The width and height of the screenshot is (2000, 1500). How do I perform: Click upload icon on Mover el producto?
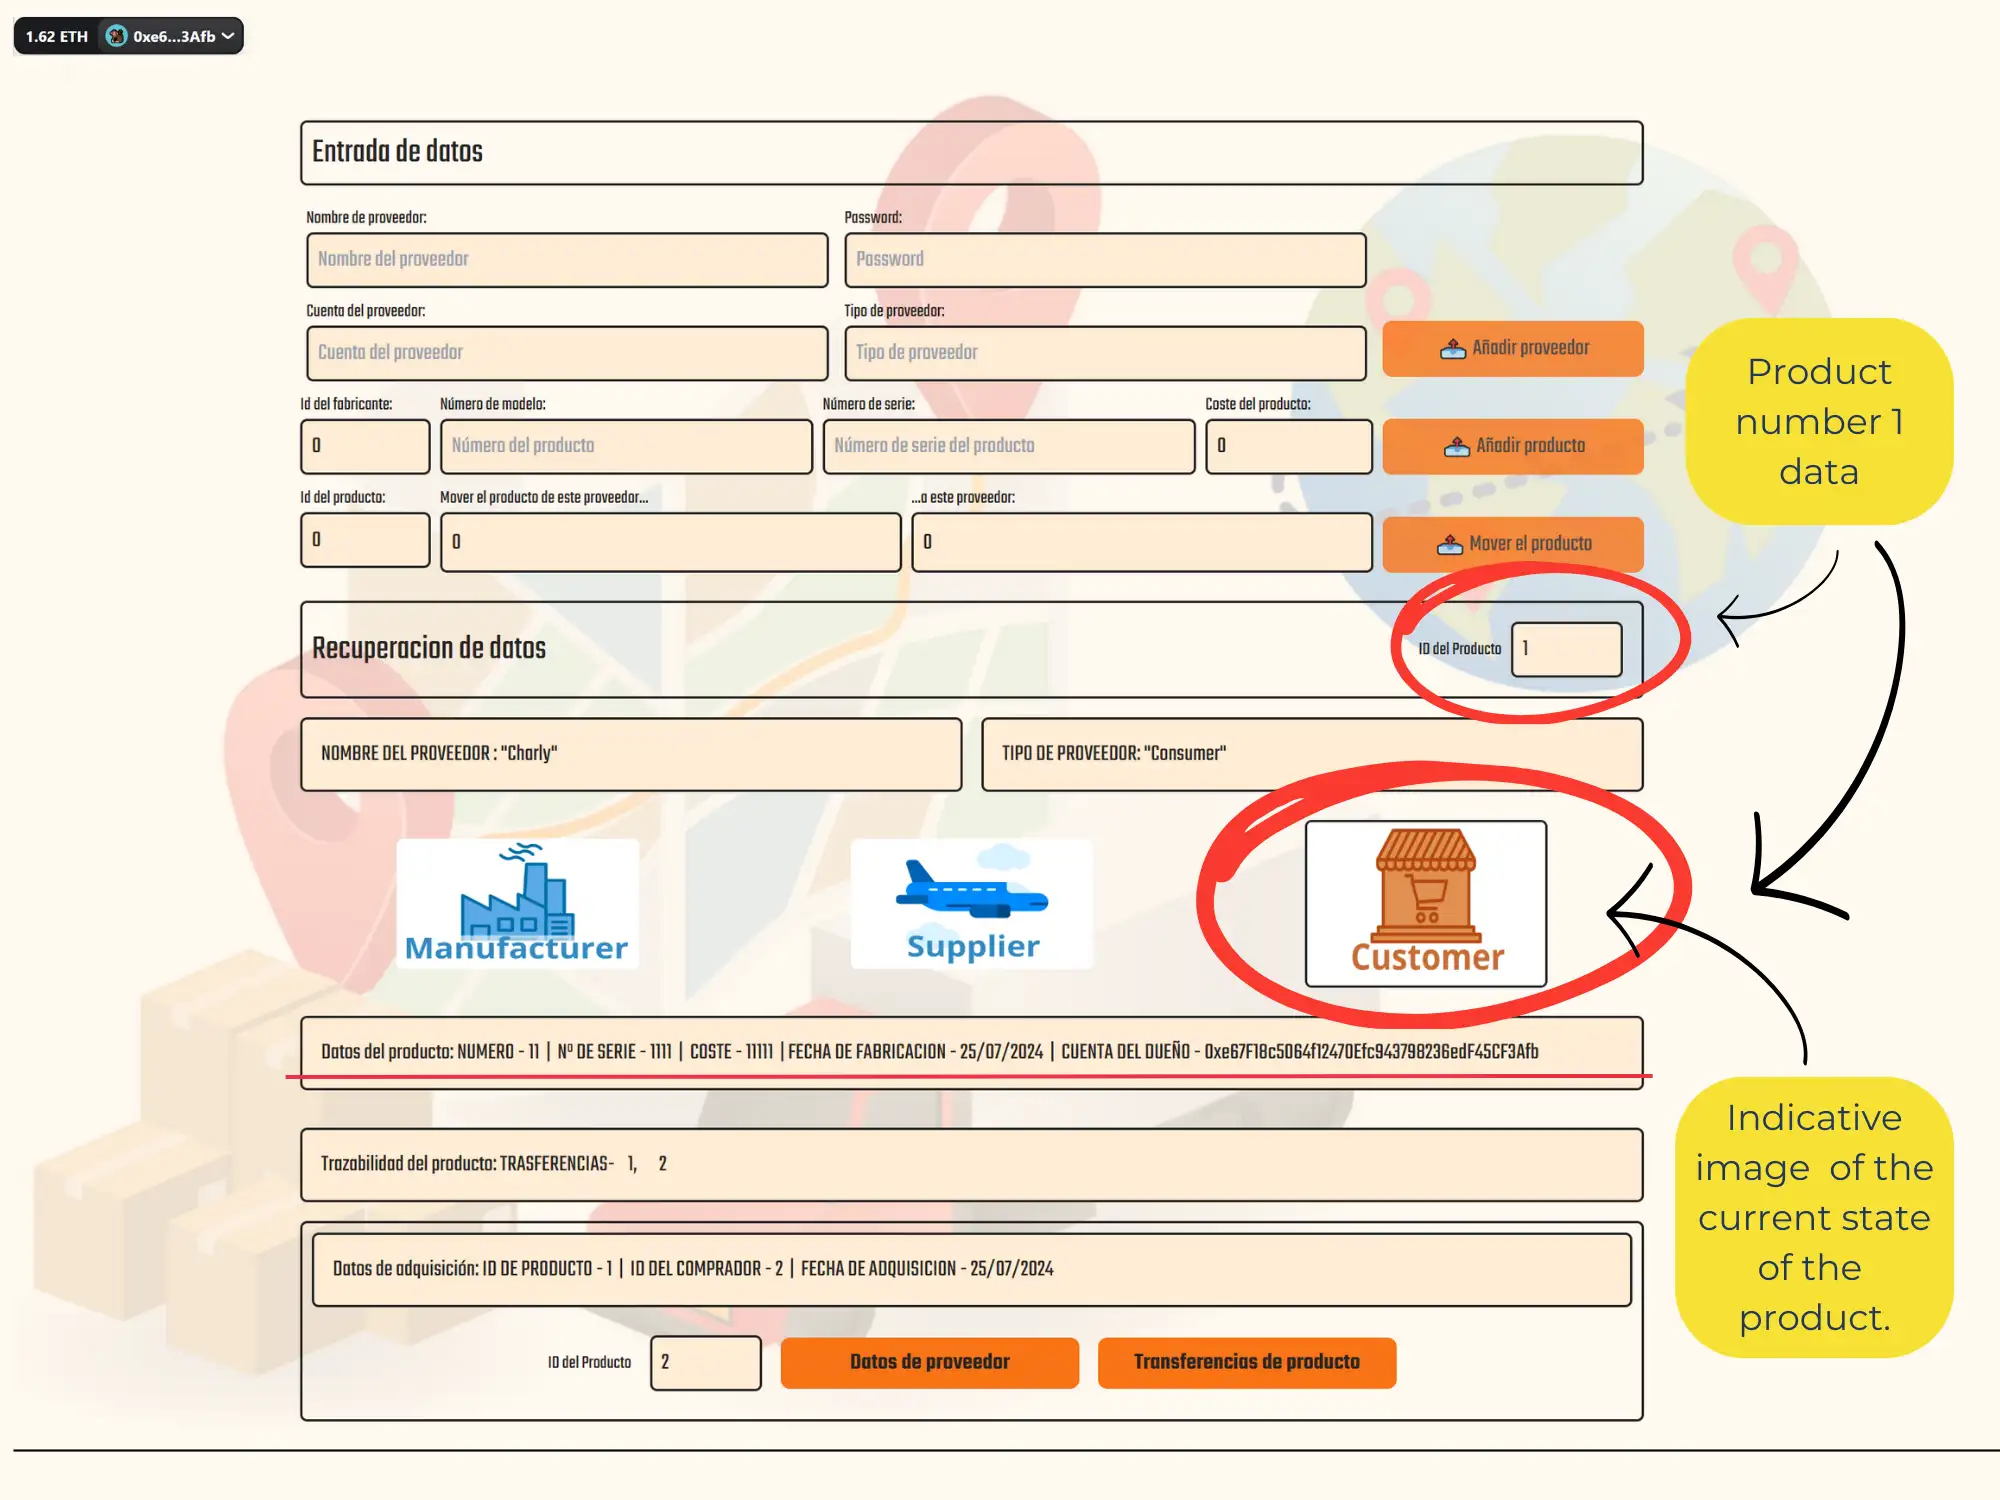(x=1449, y=544)
